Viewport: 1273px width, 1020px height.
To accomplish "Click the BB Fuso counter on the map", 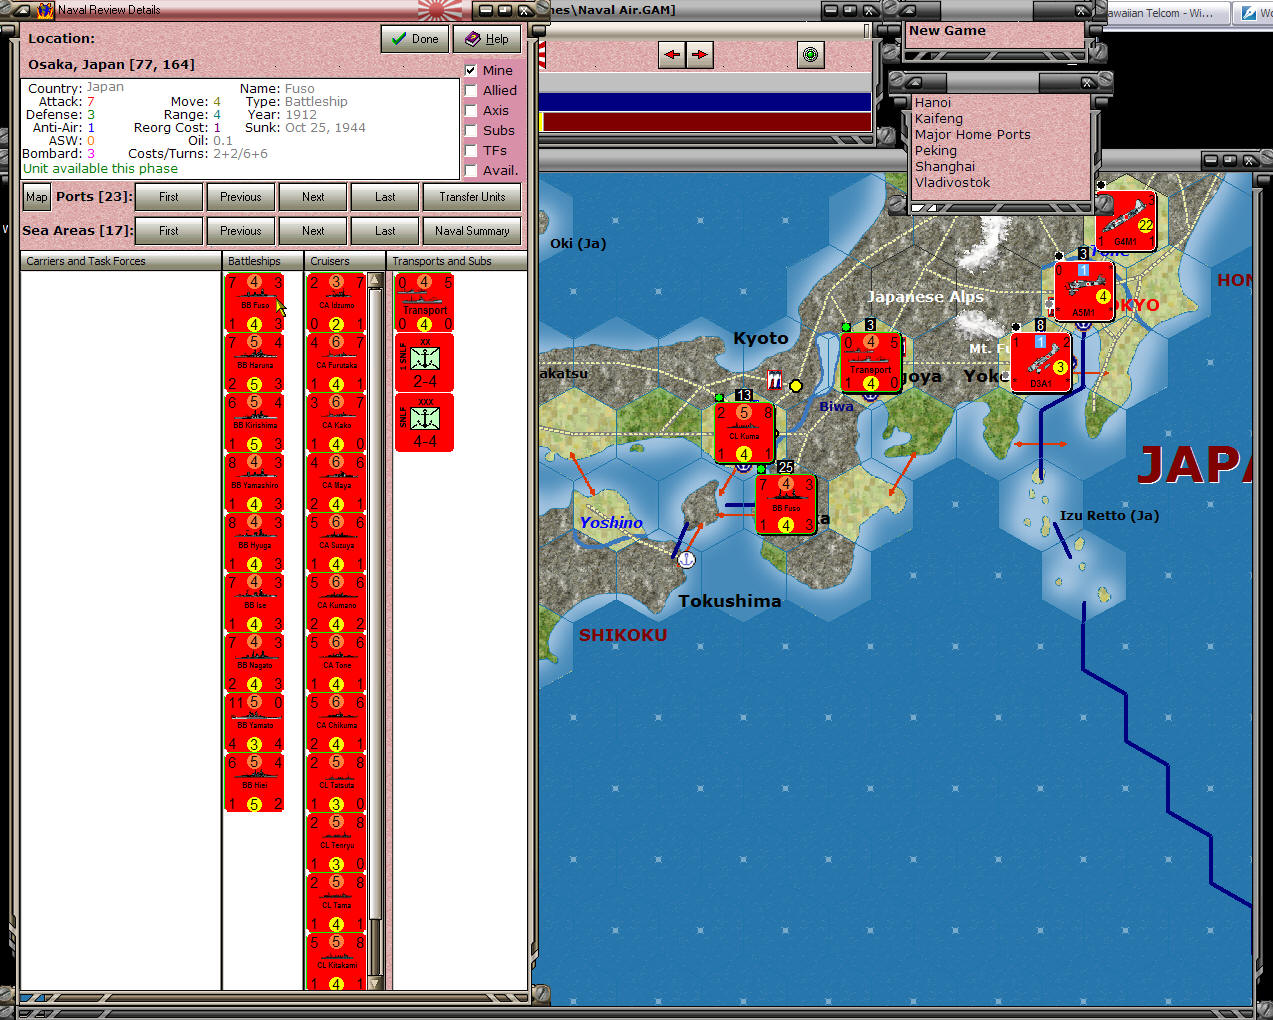I will (786, 504).
